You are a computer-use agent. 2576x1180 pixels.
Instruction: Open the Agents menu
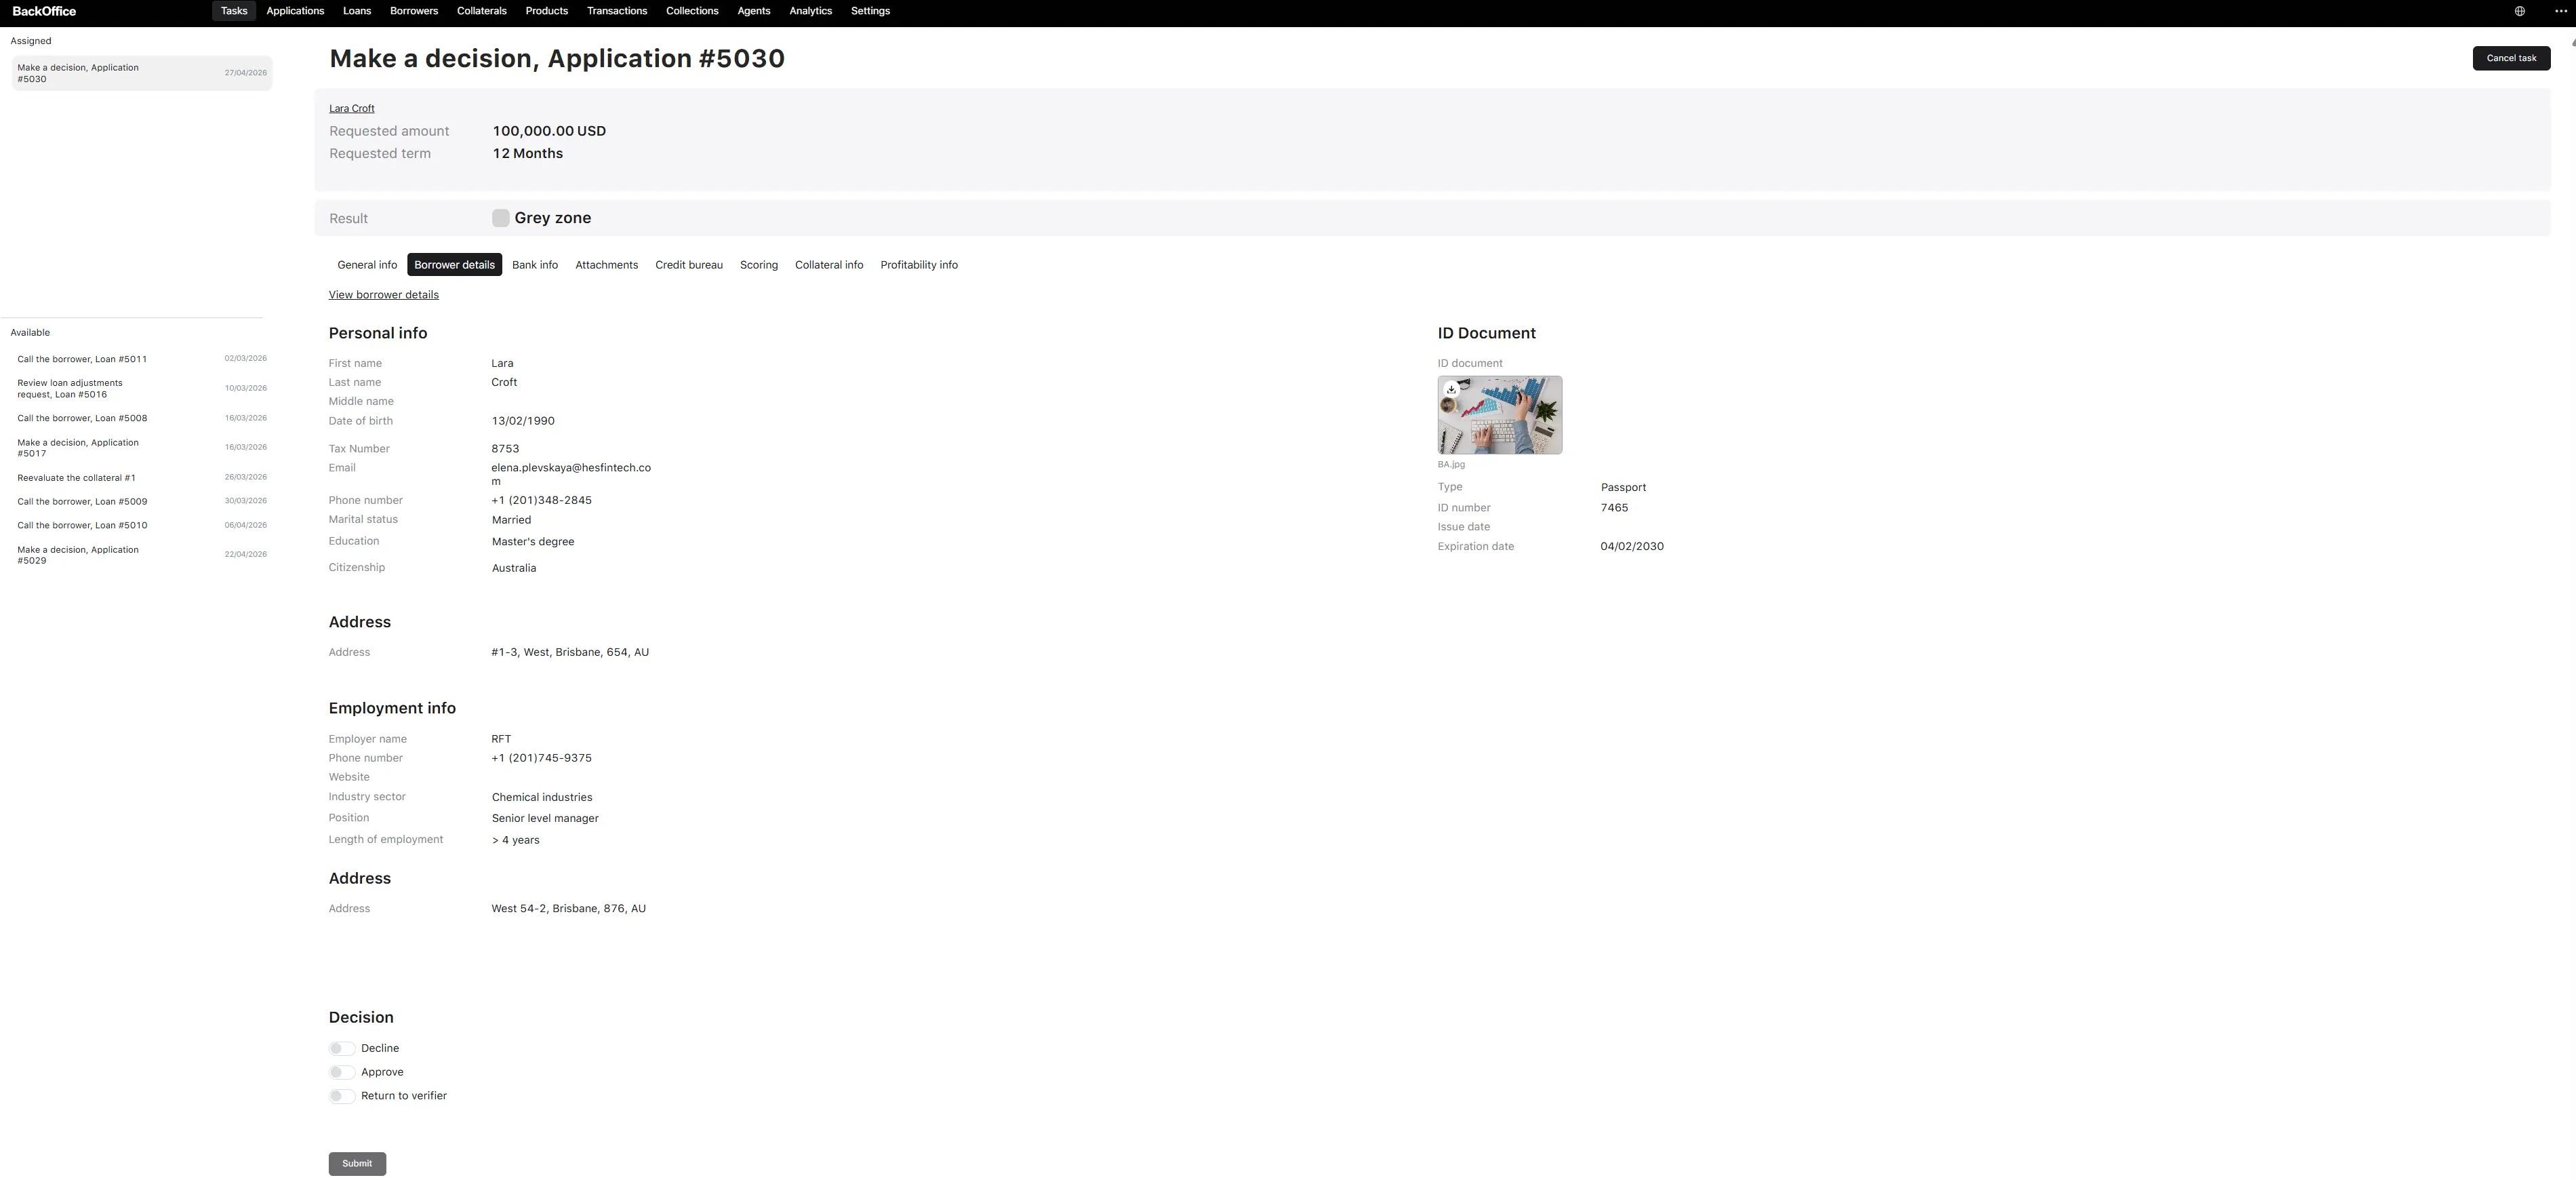(754, 11)
